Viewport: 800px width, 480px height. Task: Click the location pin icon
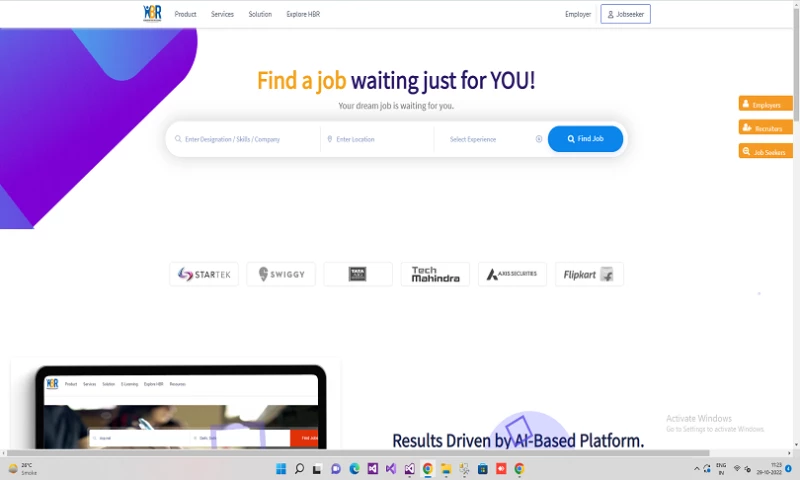click(x=330, y=139)
